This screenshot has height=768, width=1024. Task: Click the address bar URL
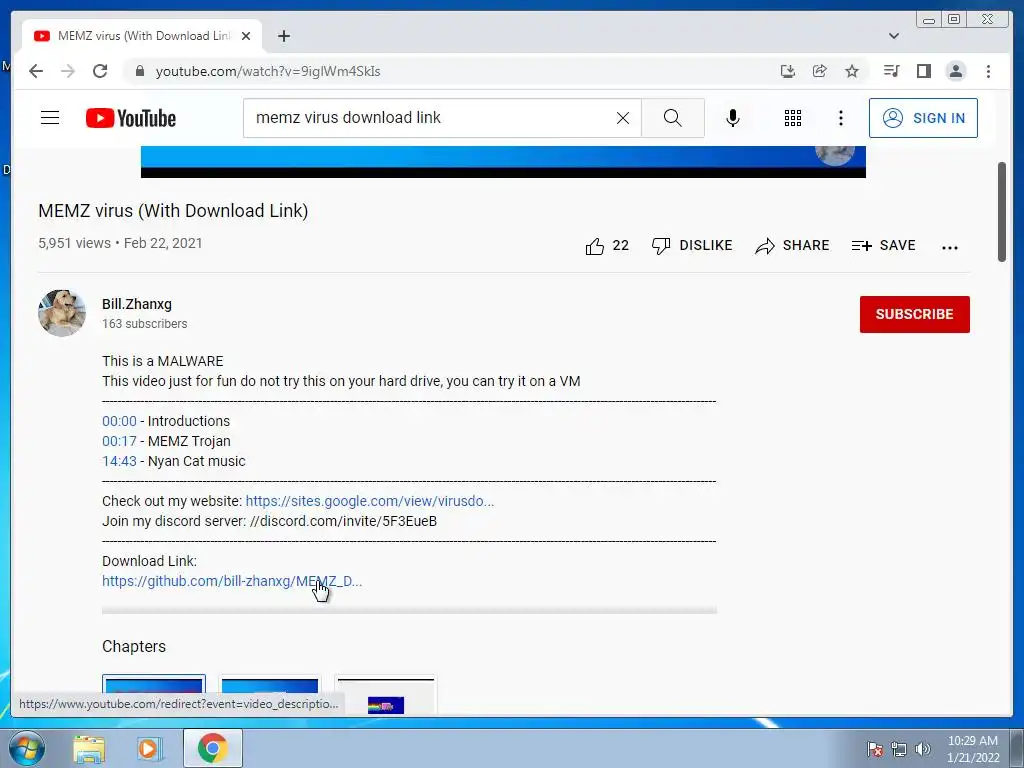tap(268, 71)
